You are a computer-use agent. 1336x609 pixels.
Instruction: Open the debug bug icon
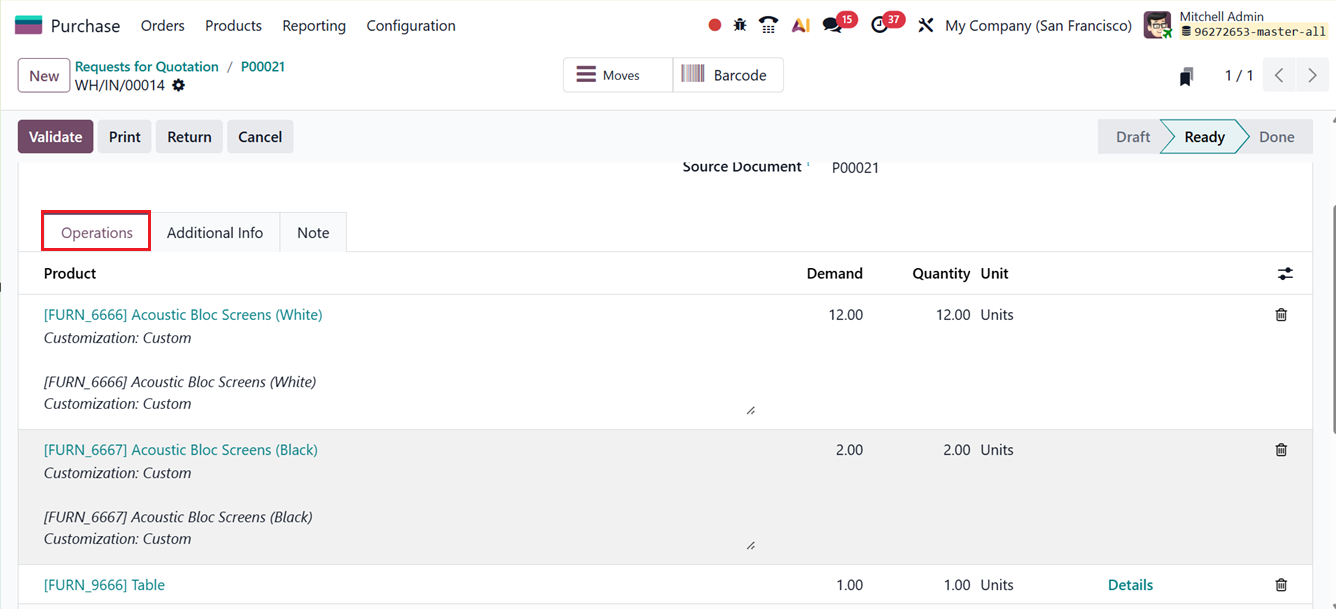coord(739,23)
